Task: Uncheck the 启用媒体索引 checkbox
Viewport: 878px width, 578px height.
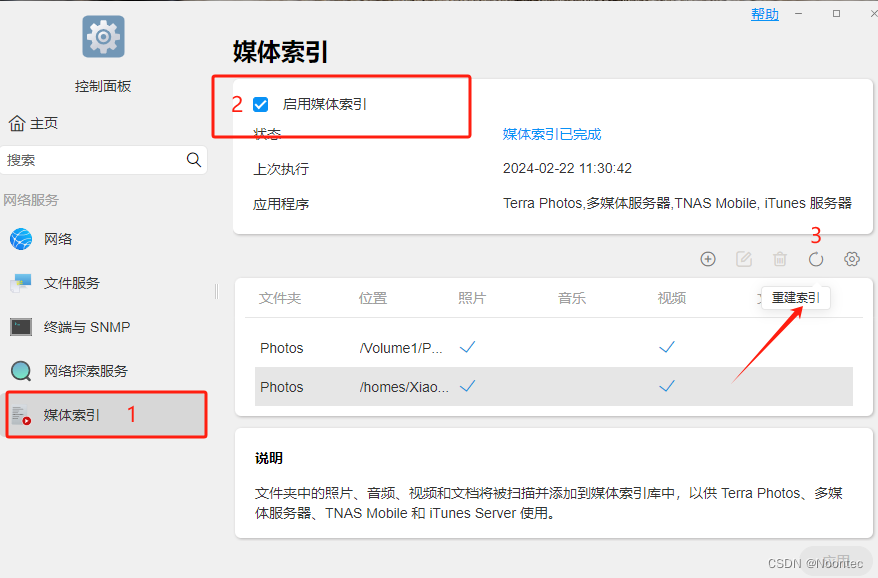Action: tap(261, 103)
